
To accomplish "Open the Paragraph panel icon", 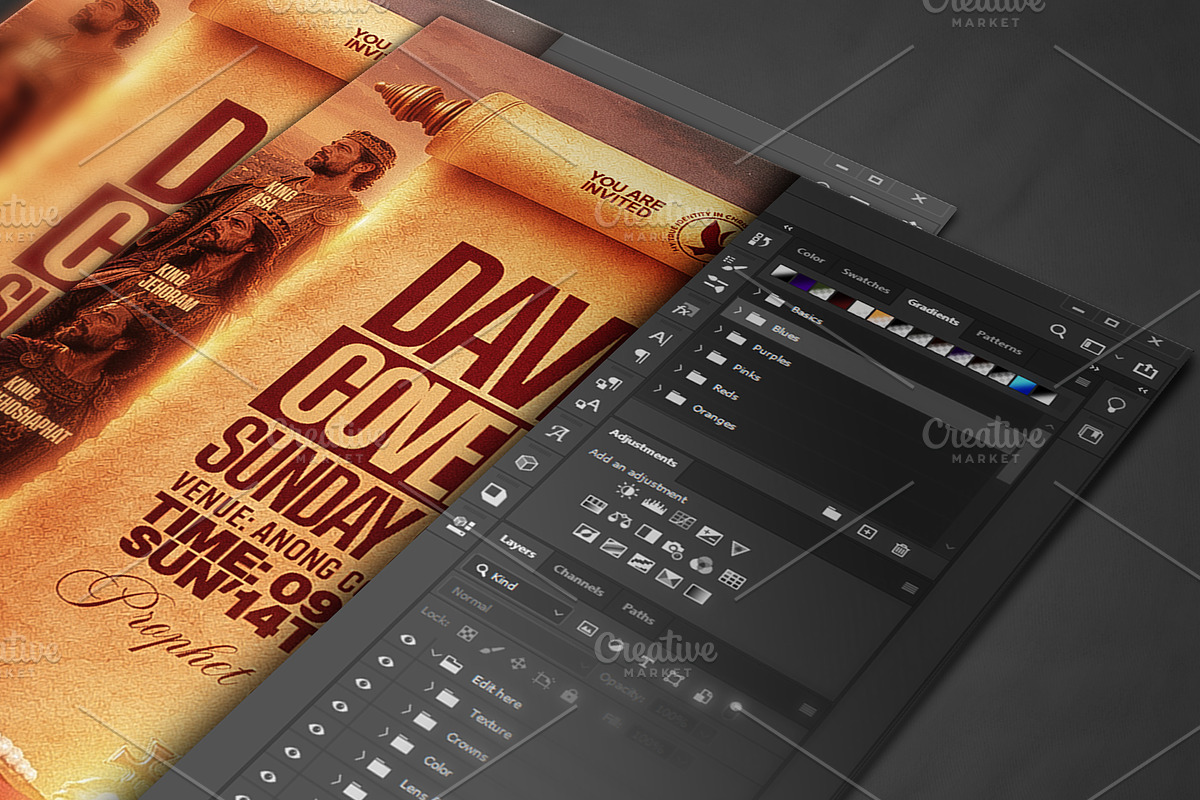I will point(641,356).
